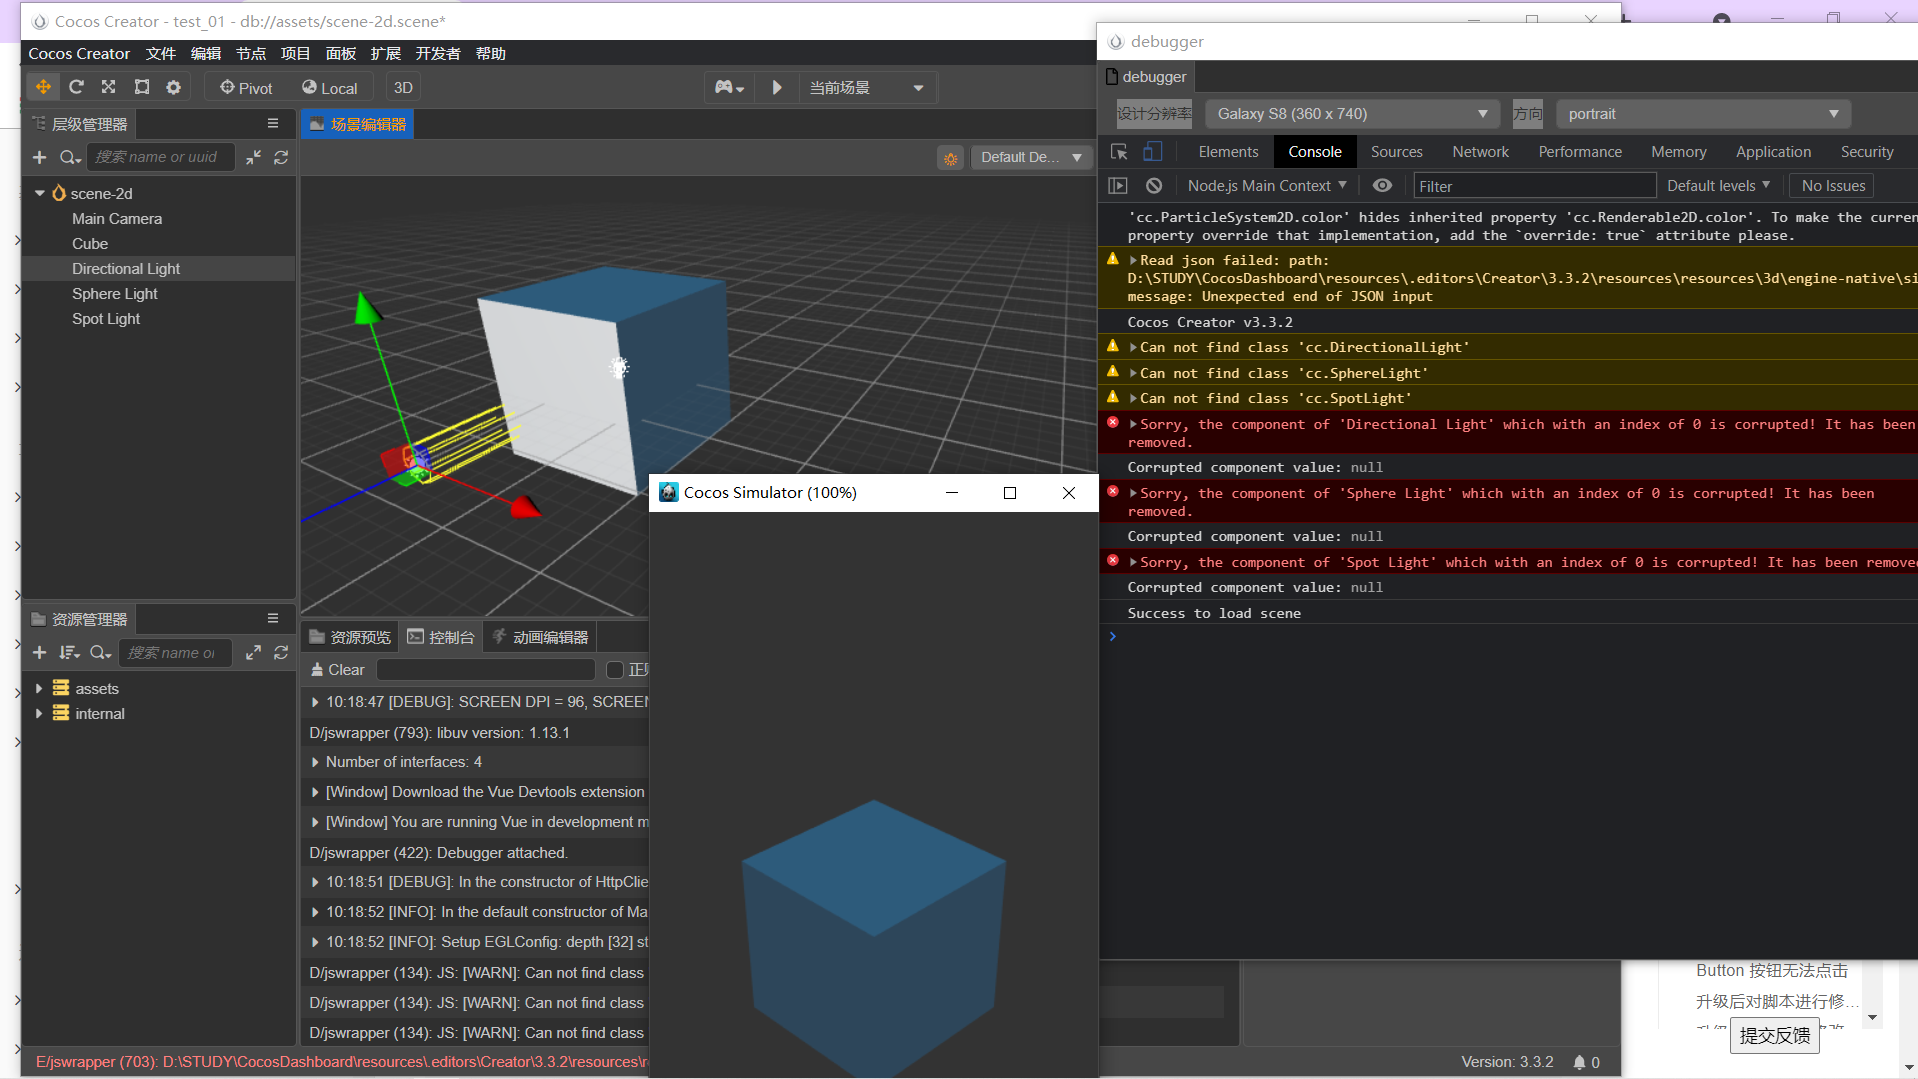This screenshot has width=1918, height=1079.
Task: Open Galaxy S8 resolution dropdown
Action: (1353, 114)
